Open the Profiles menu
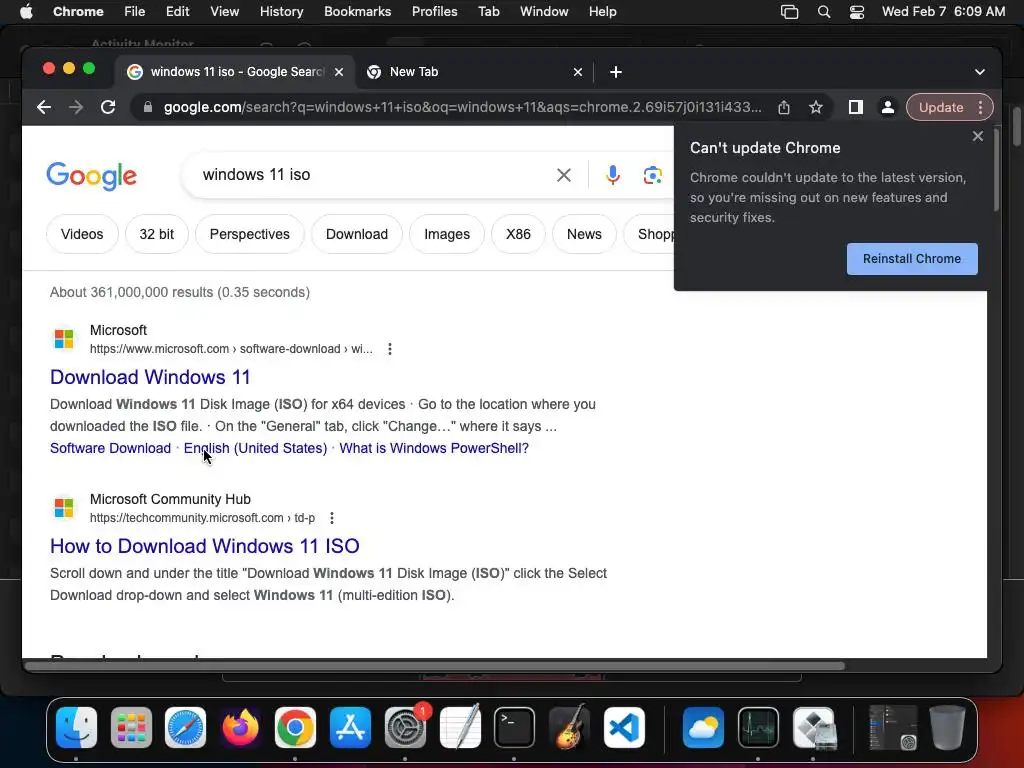The image size is (1024, 768). (434, 12)
